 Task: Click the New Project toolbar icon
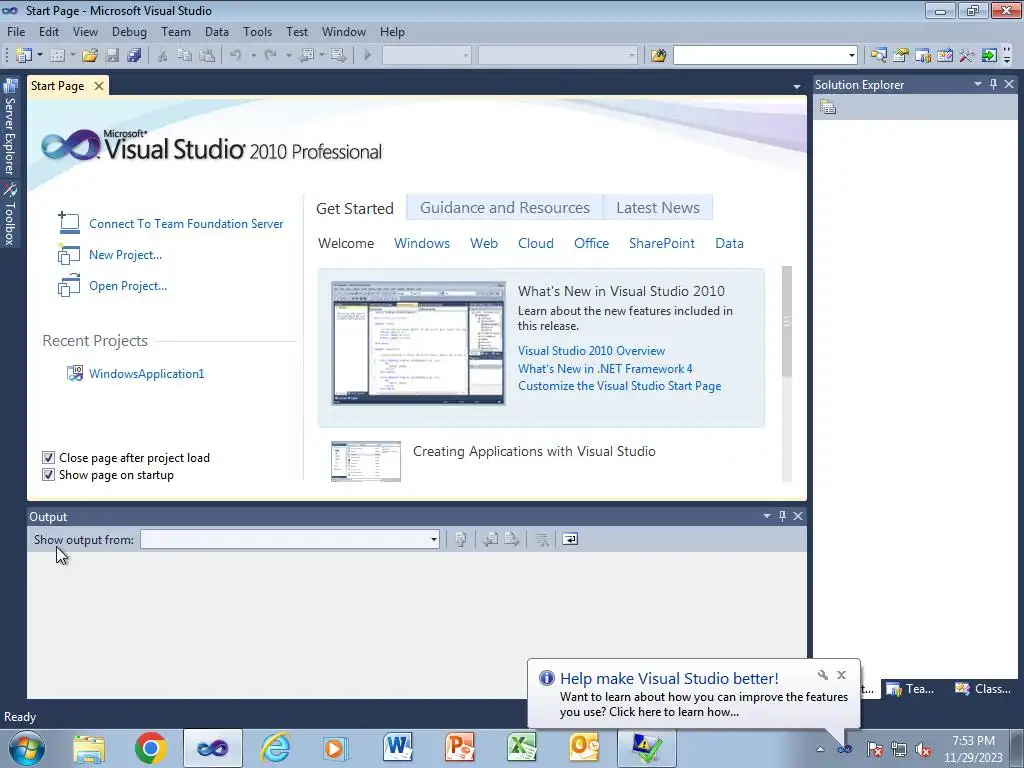pos(24,56)
